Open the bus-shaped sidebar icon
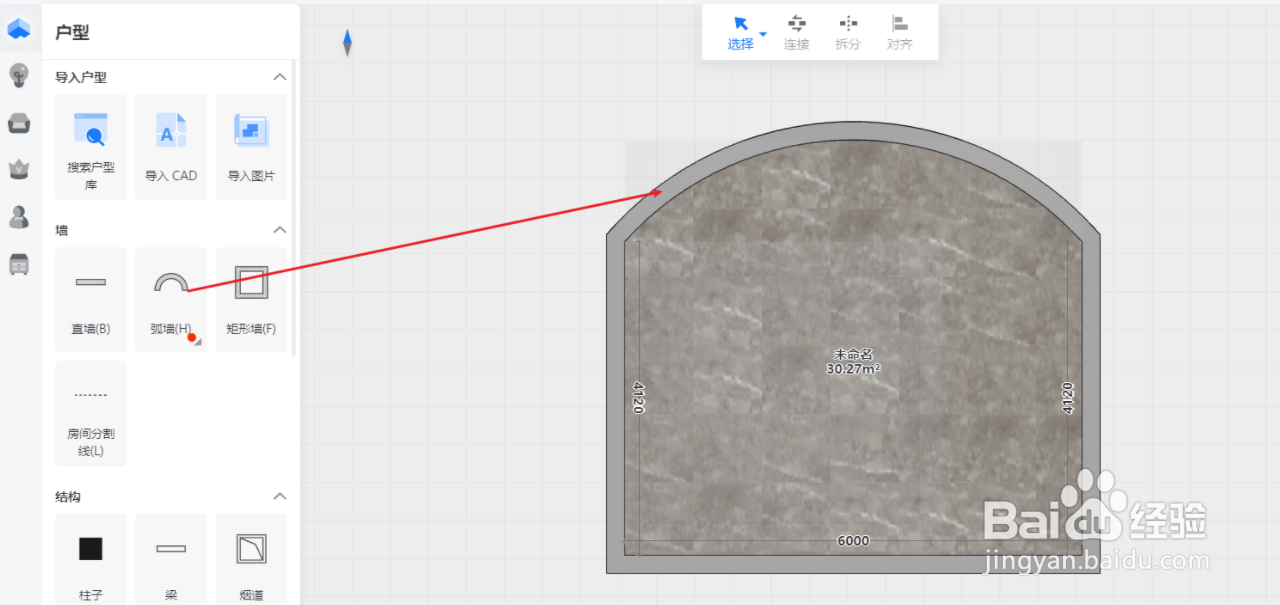This screenshot has height=605, width=1280. [19, 264]
